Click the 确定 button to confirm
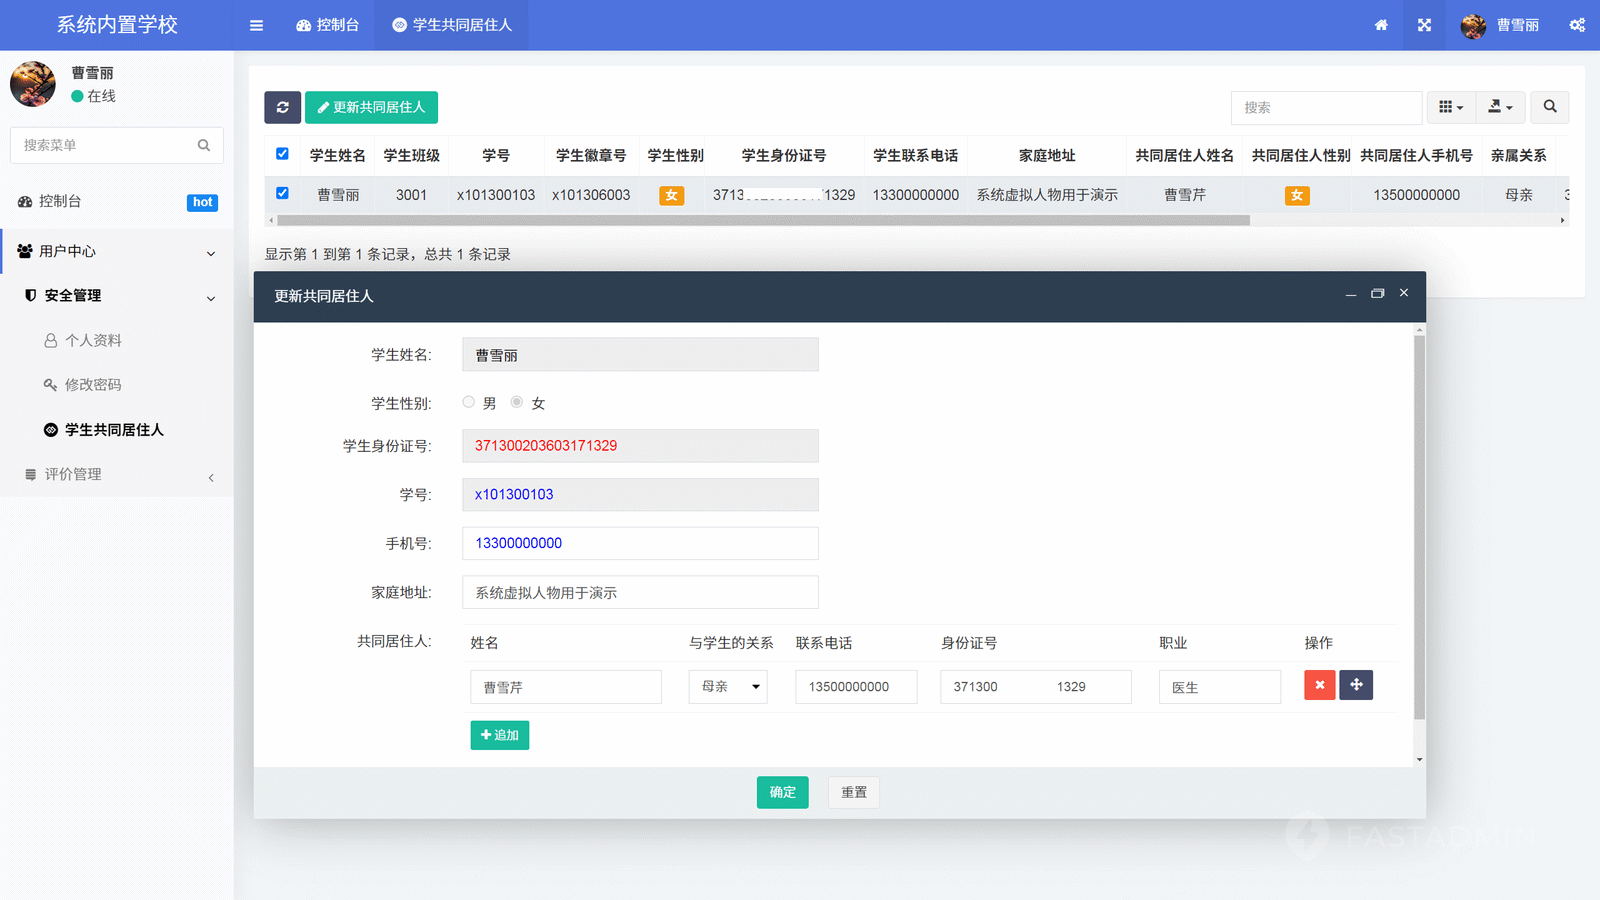 pyautogui.click(x=782, y=792)
